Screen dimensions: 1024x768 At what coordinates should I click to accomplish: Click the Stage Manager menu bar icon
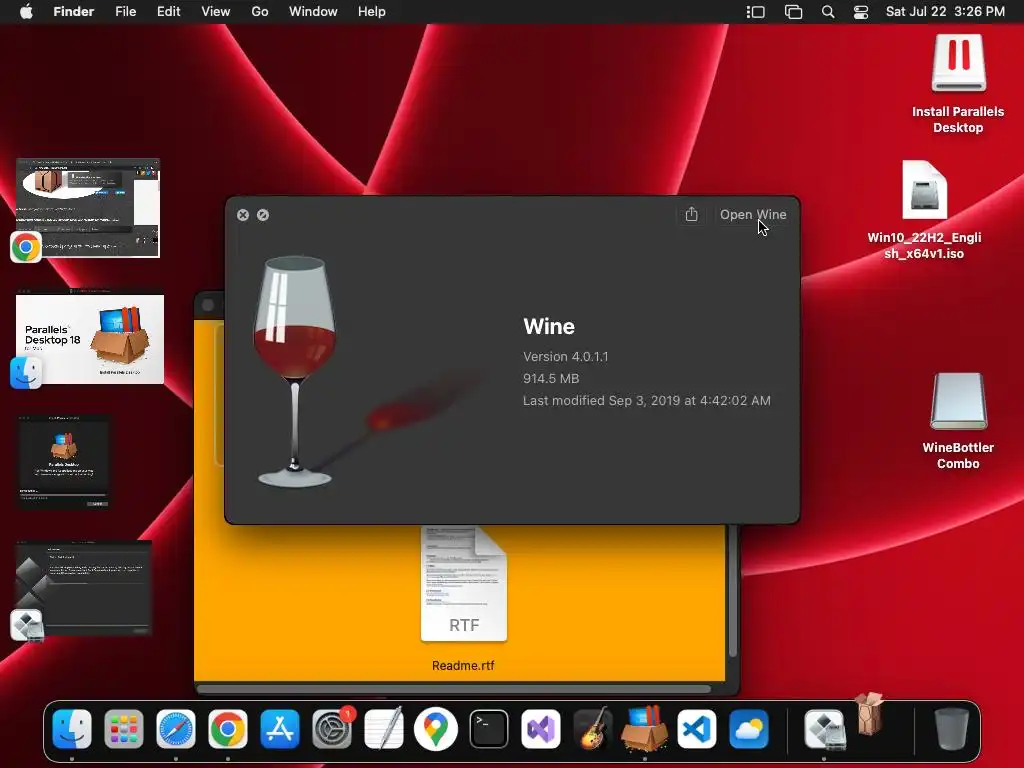click(756, 12)
